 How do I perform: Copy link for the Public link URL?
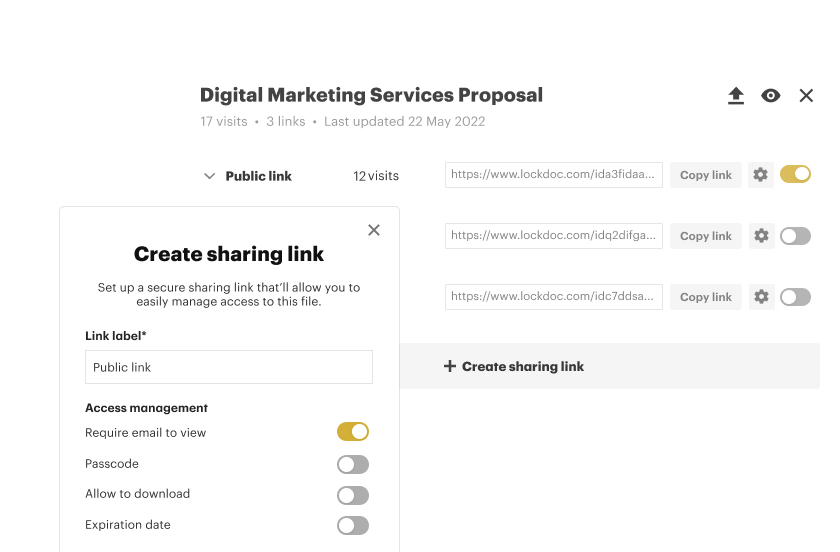pyautogui.click(x=706, y=175)
